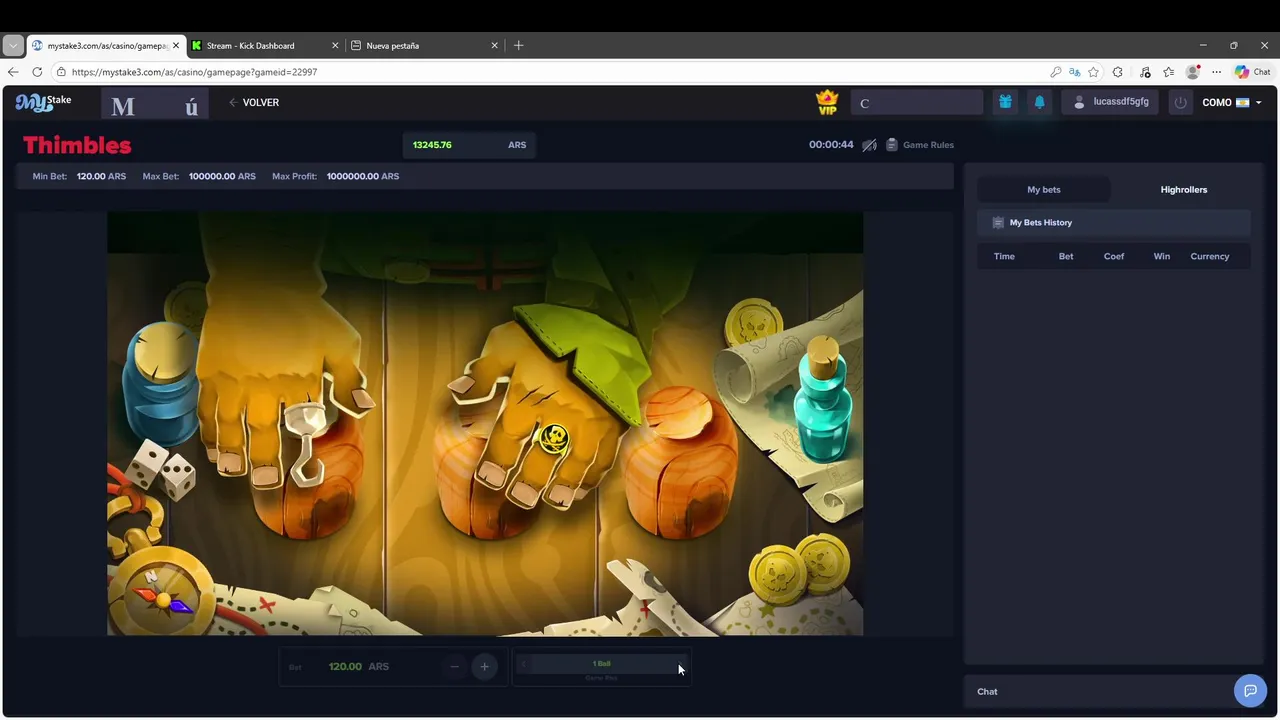
Task: Open the lucassdf5gfg account button
Action: pyautogui.click(x=1111, y=102)
